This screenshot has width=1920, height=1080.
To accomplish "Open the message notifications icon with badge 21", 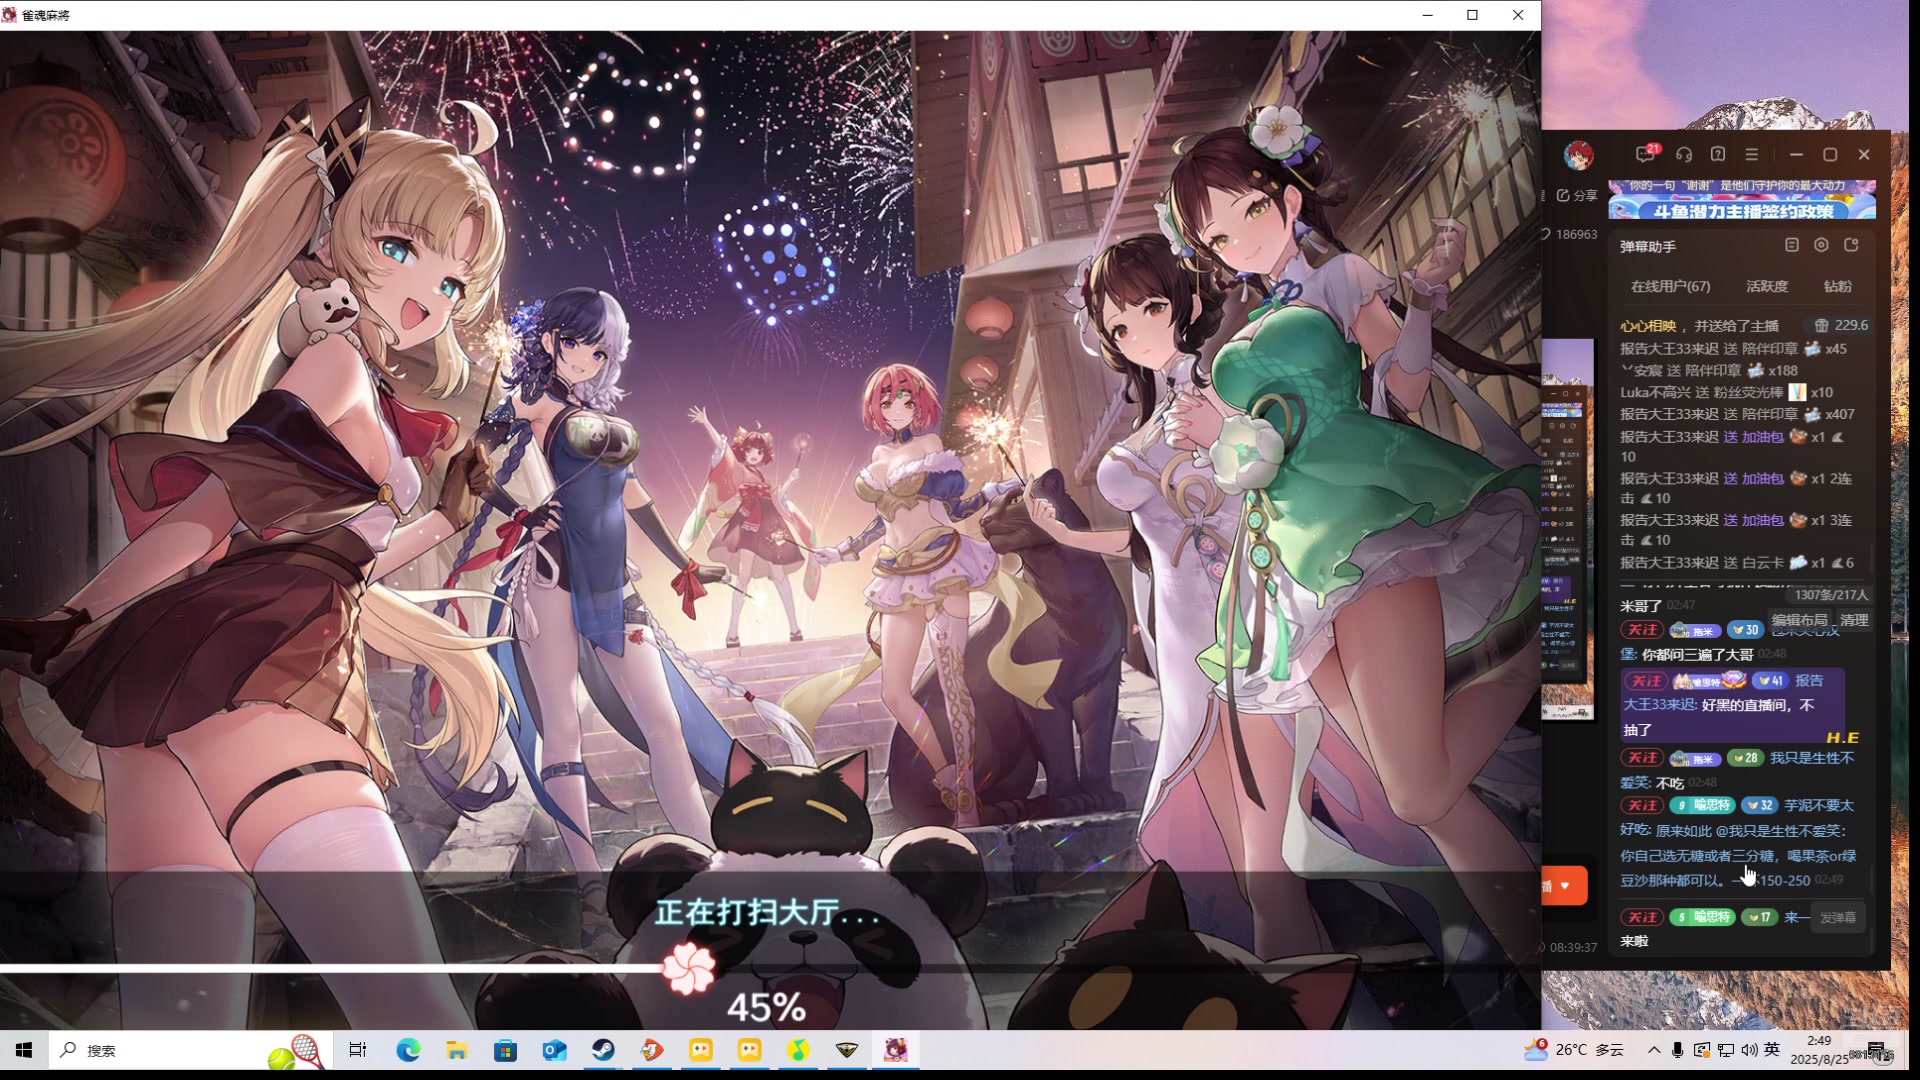I will [x=1646, y=154].
